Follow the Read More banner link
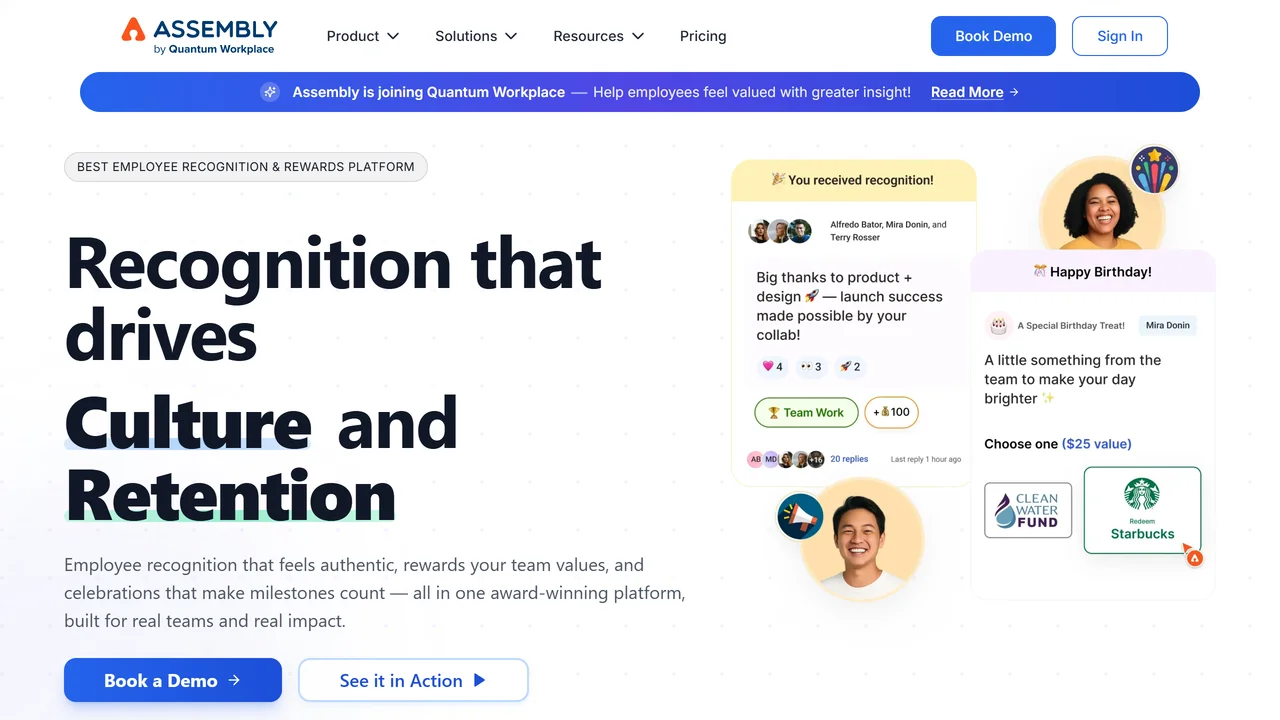 [x=974, y=92]
